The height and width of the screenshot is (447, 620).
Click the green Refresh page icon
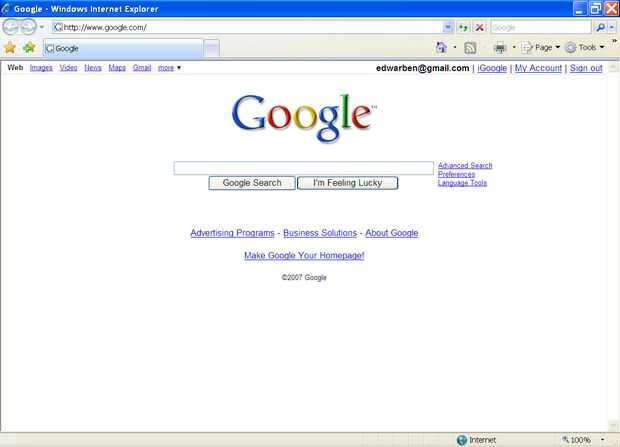tap(463, 27)
